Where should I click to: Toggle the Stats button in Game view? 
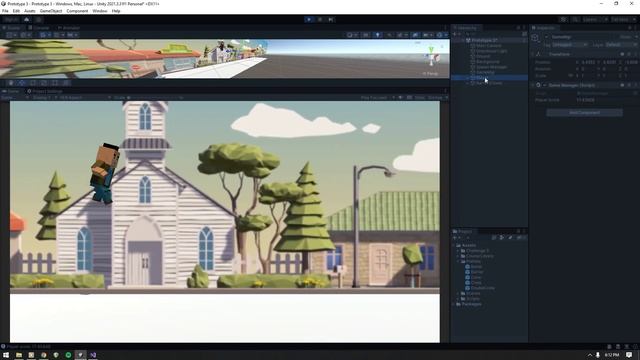pos(419,98)
